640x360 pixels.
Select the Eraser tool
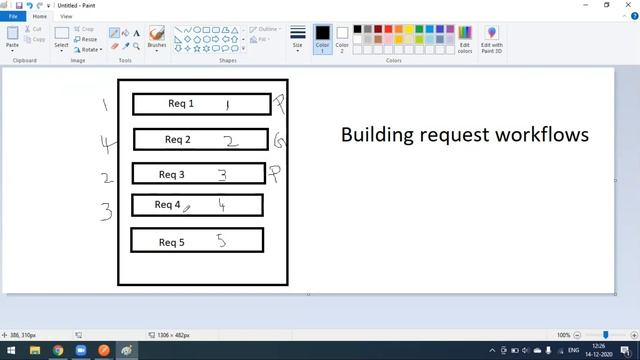click(x=114, y=46)
